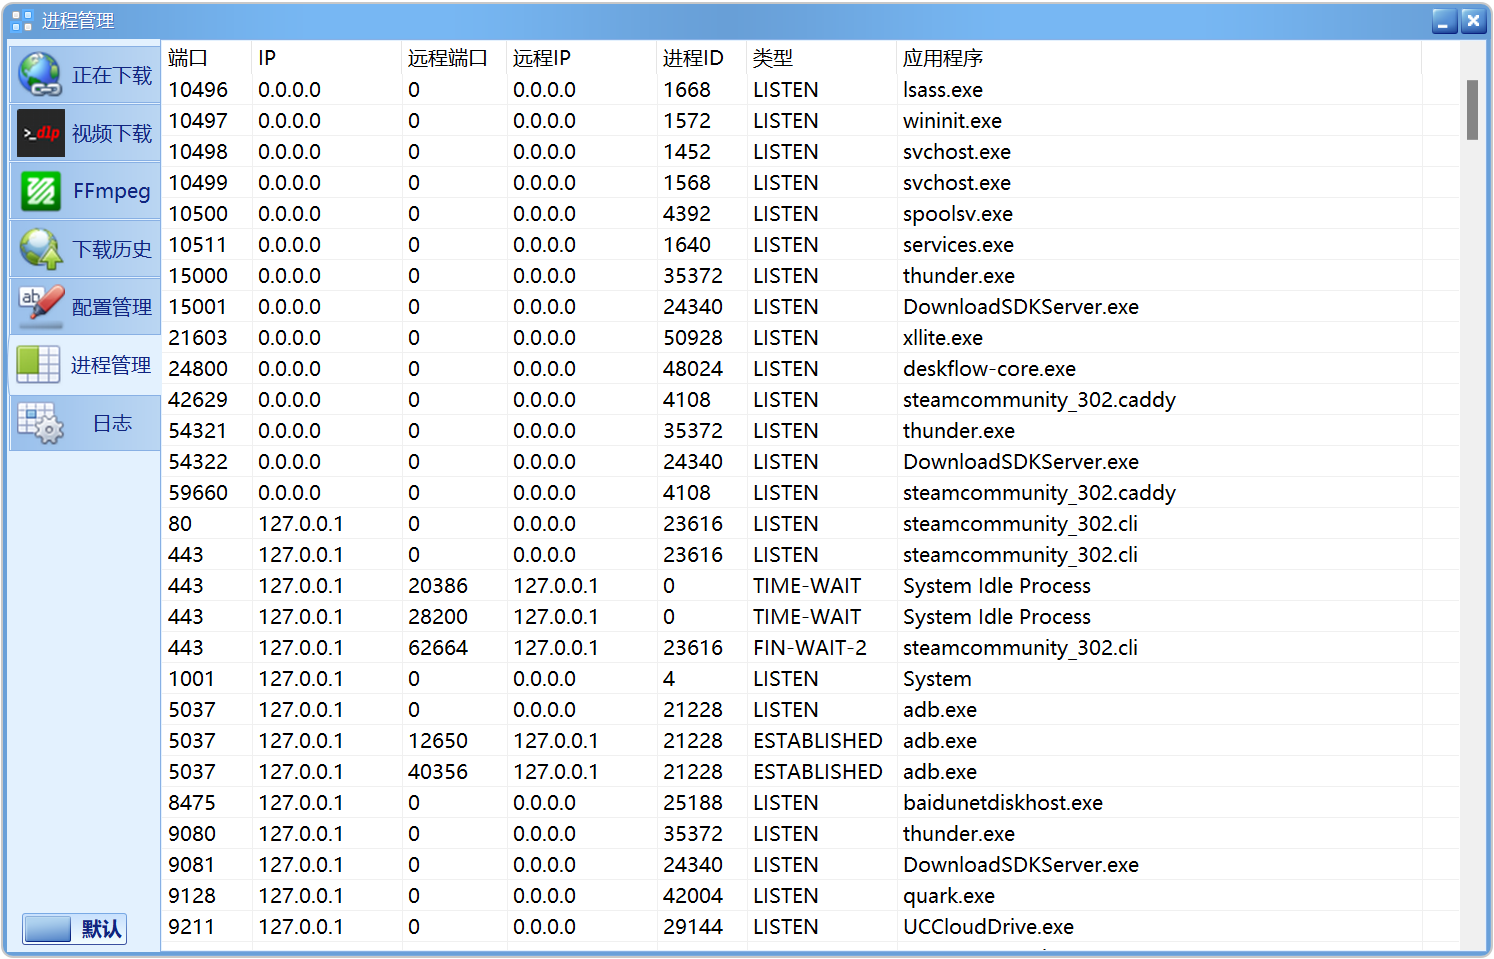The image size is (1494, 959).
Task: Click the app icon in title bar
Action: [22, 20]
